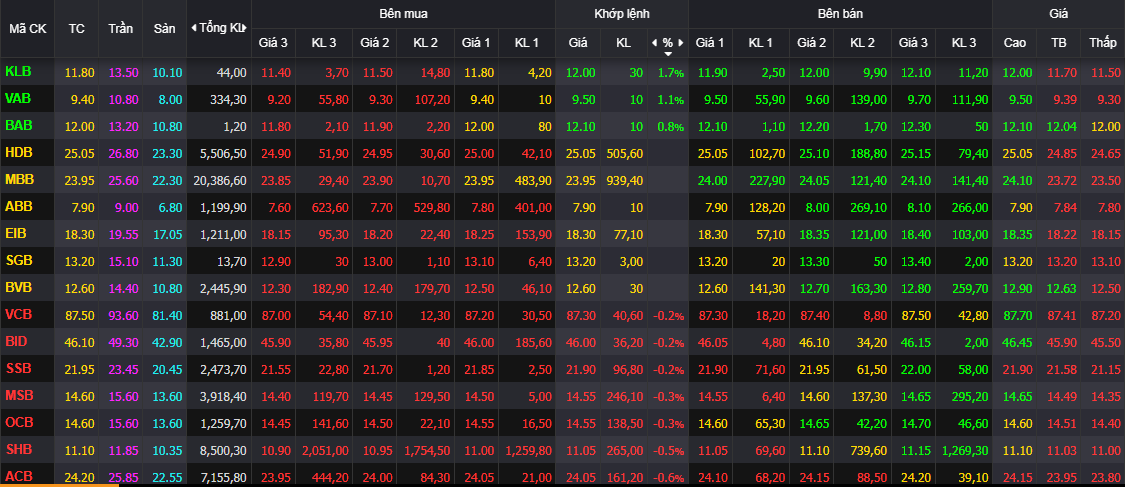Select ABB buy volume 623,60
Screen dimensions: 1125x487
[331, 207]
